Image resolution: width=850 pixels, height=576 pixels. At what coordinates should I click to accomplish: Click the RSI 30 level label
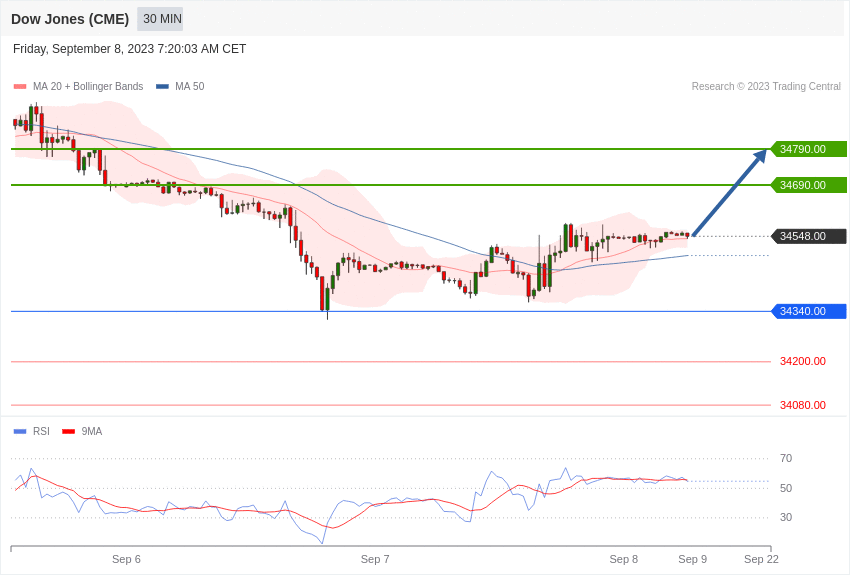786,517
